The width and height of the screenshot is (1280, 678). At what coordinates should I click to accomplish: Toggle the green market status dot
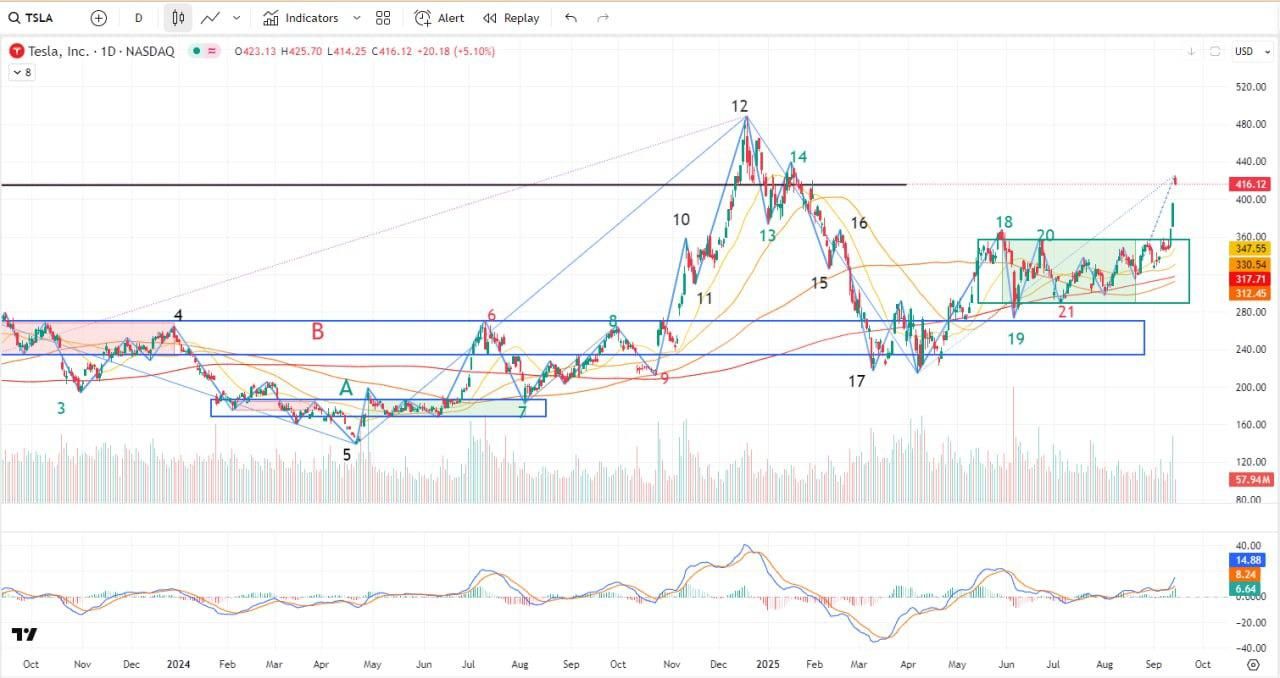coord(198,51)
